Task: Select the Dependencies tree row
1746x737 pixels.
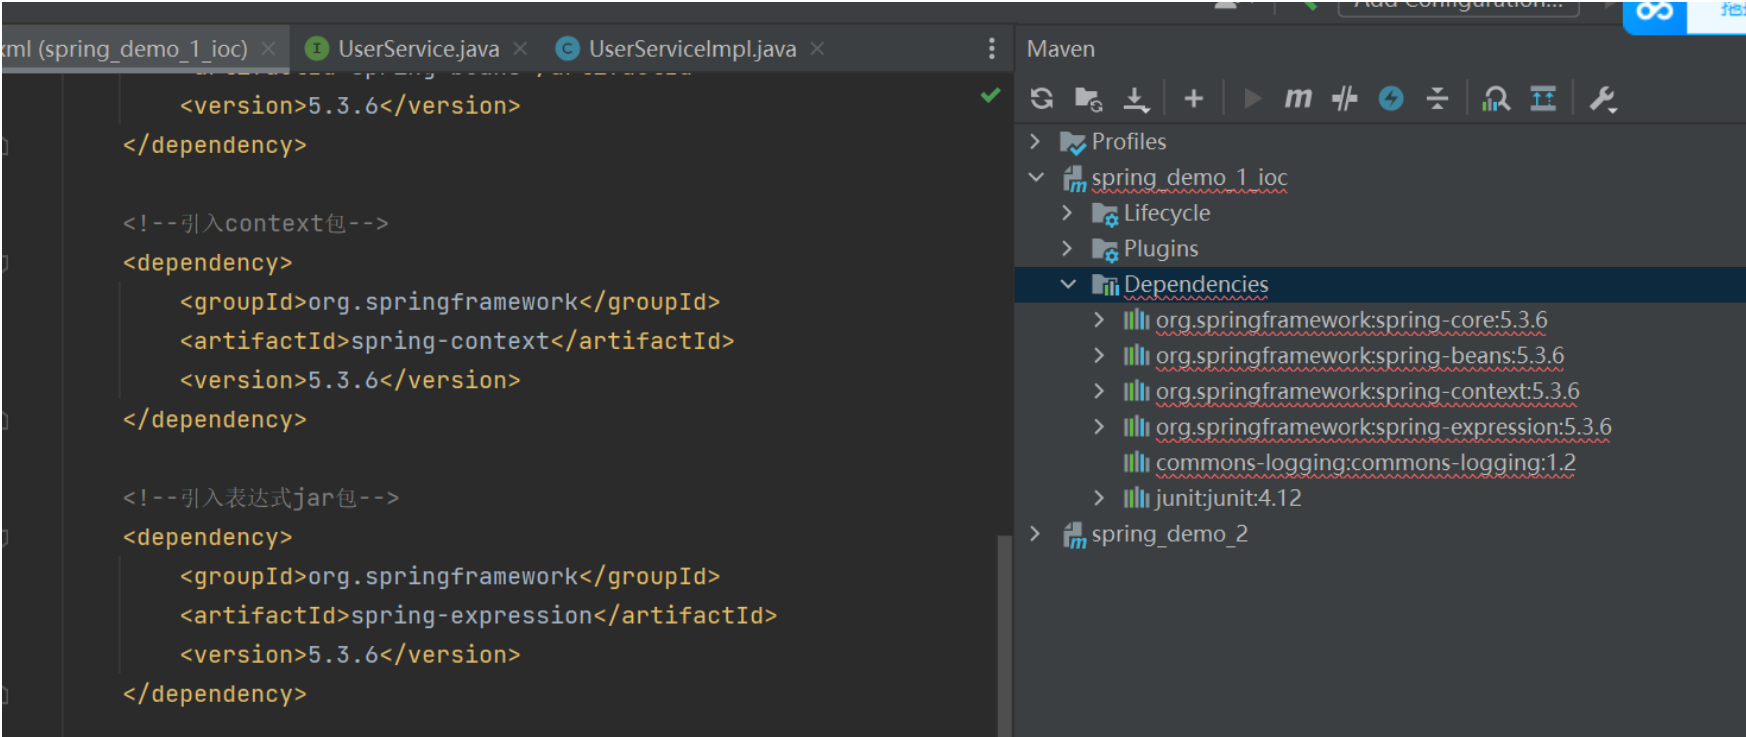Action: pyautogui.click(x=1380, y=284)
